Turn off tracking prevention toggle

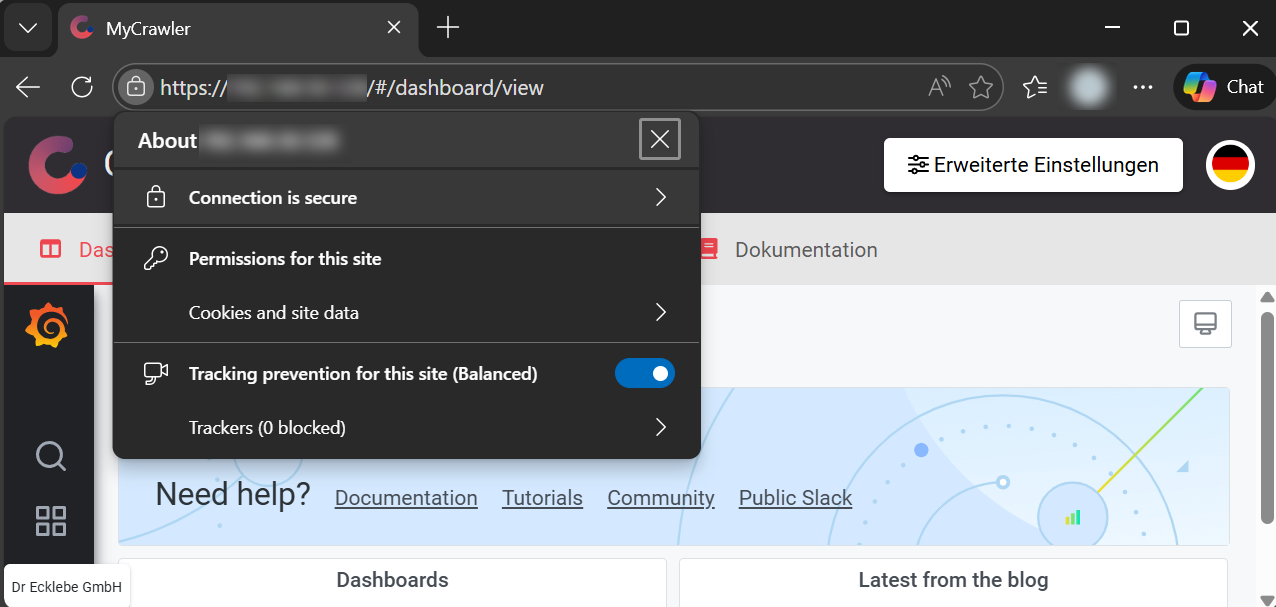645,373
